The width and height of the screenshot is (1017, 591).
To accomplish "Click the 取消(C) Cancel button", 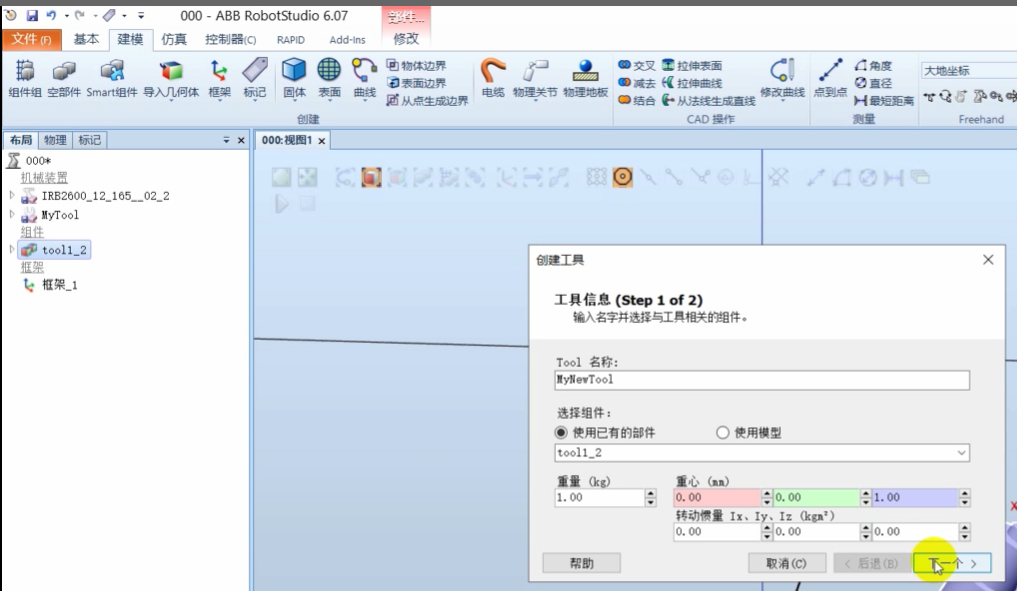I will [787, 563].
